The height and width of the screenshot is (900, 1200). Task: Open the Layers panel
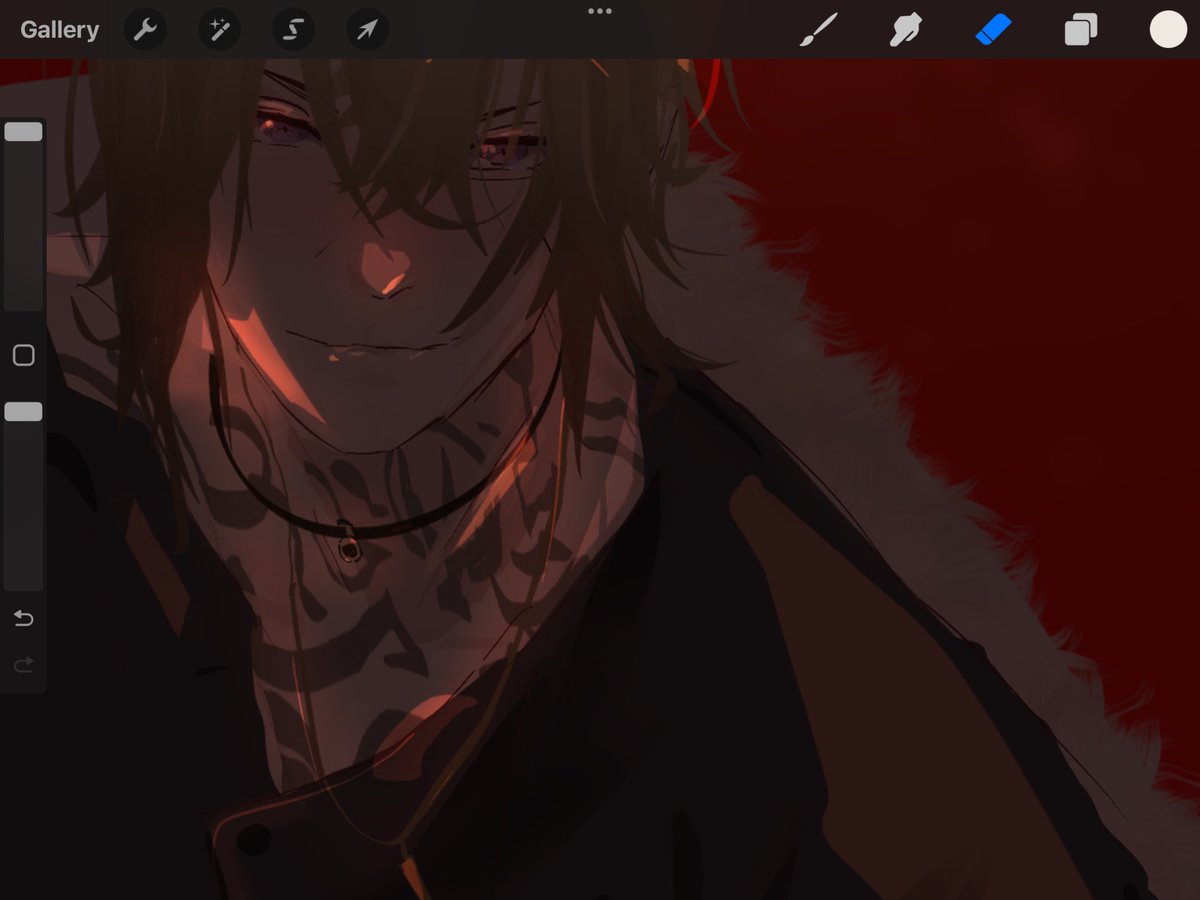tap(1081, 30)
